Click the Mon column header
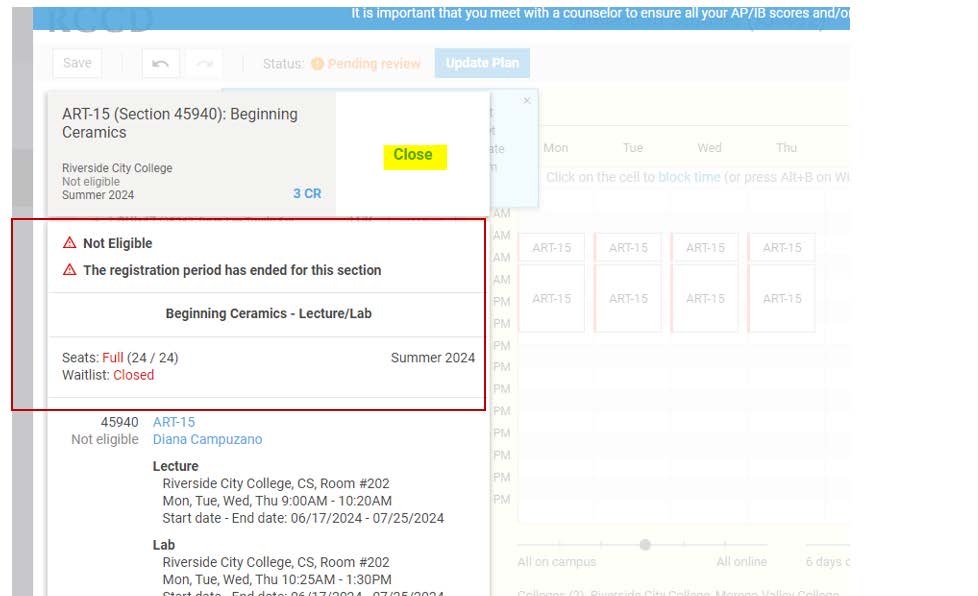 coord(556,148)
